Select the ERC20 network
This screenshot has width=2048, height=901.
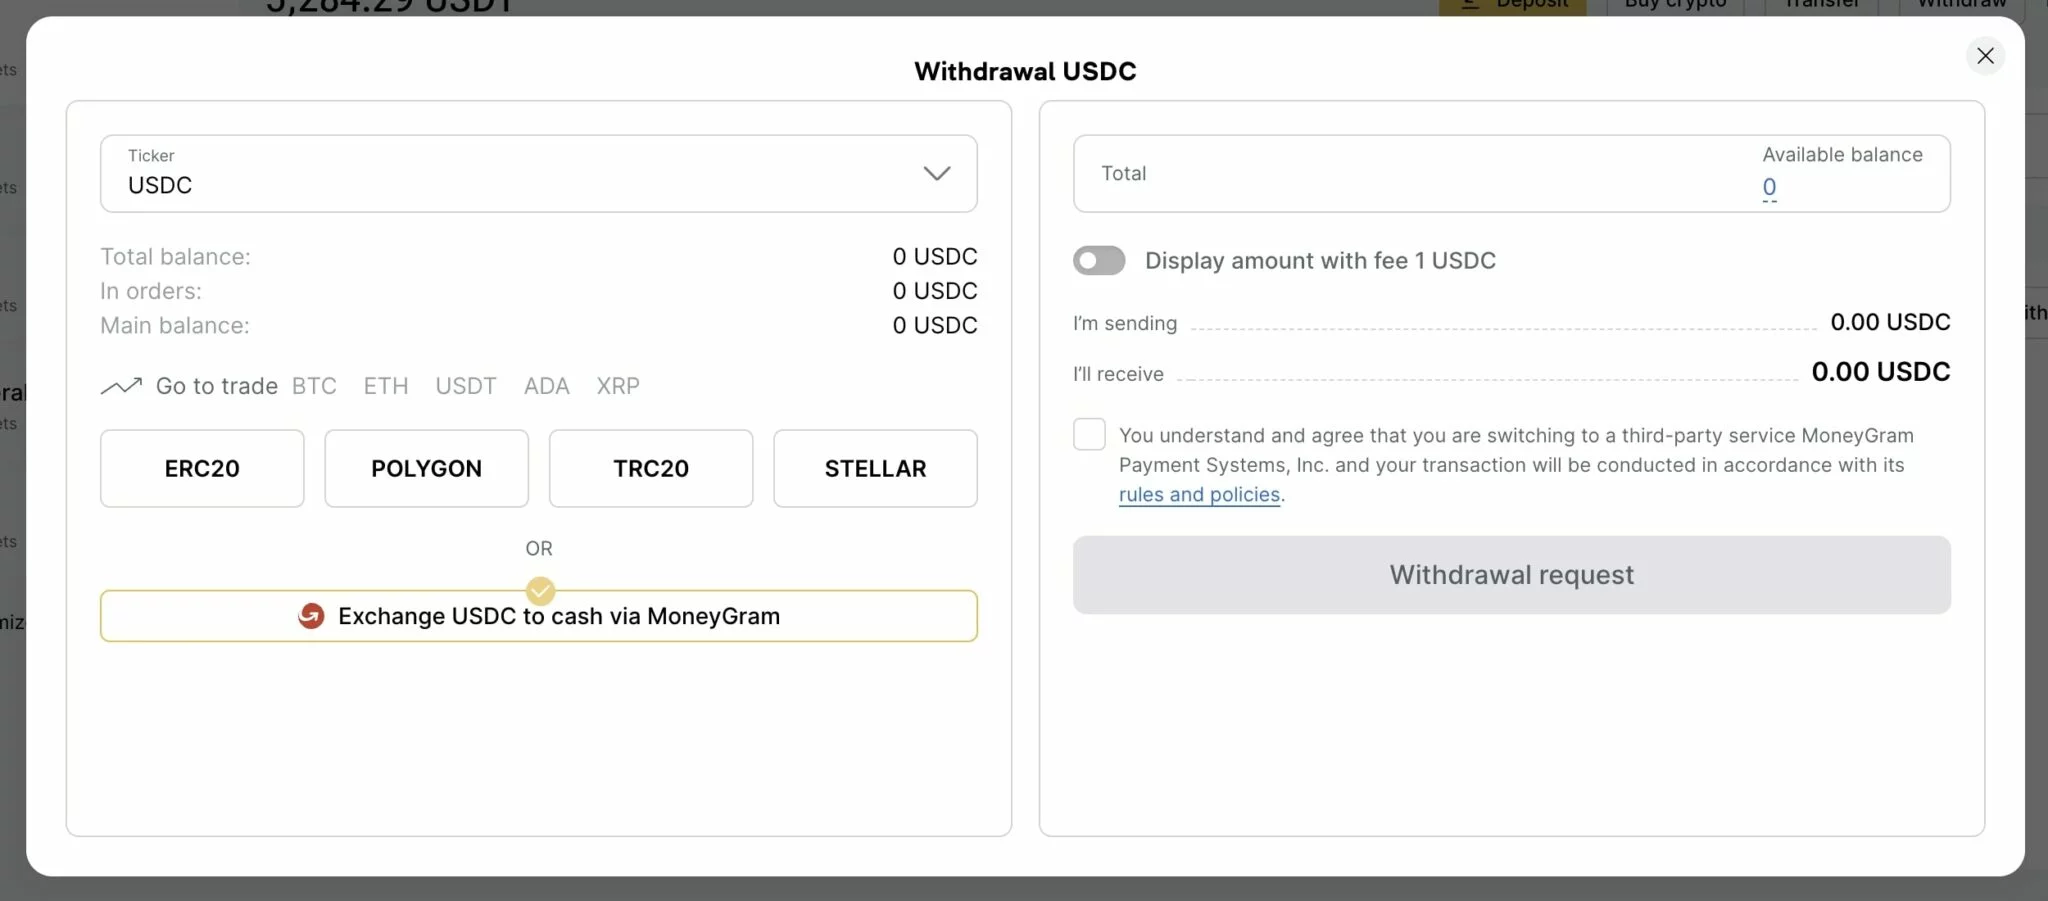point(202,468)
